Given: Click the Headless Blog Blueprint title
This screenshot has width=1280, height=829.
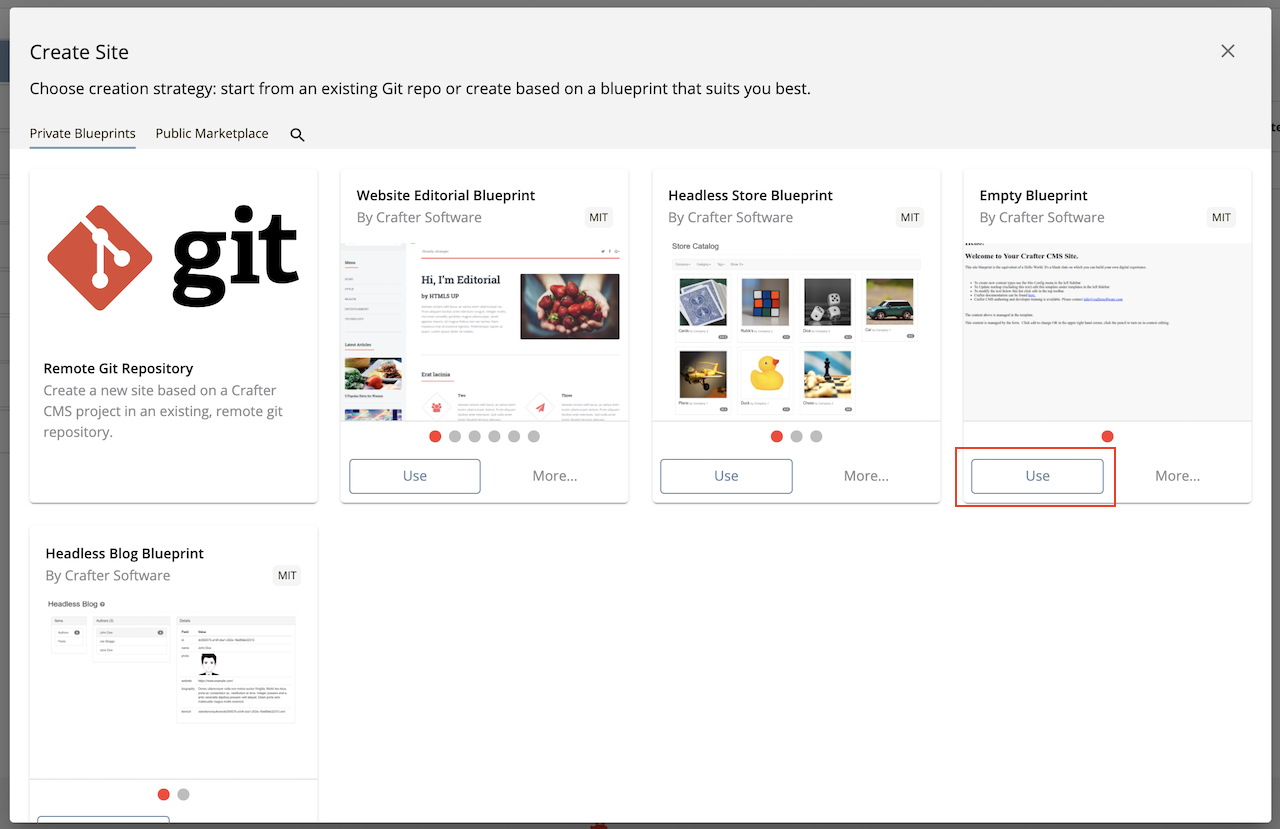Looking at the screenshot, I should coord(125,553).
